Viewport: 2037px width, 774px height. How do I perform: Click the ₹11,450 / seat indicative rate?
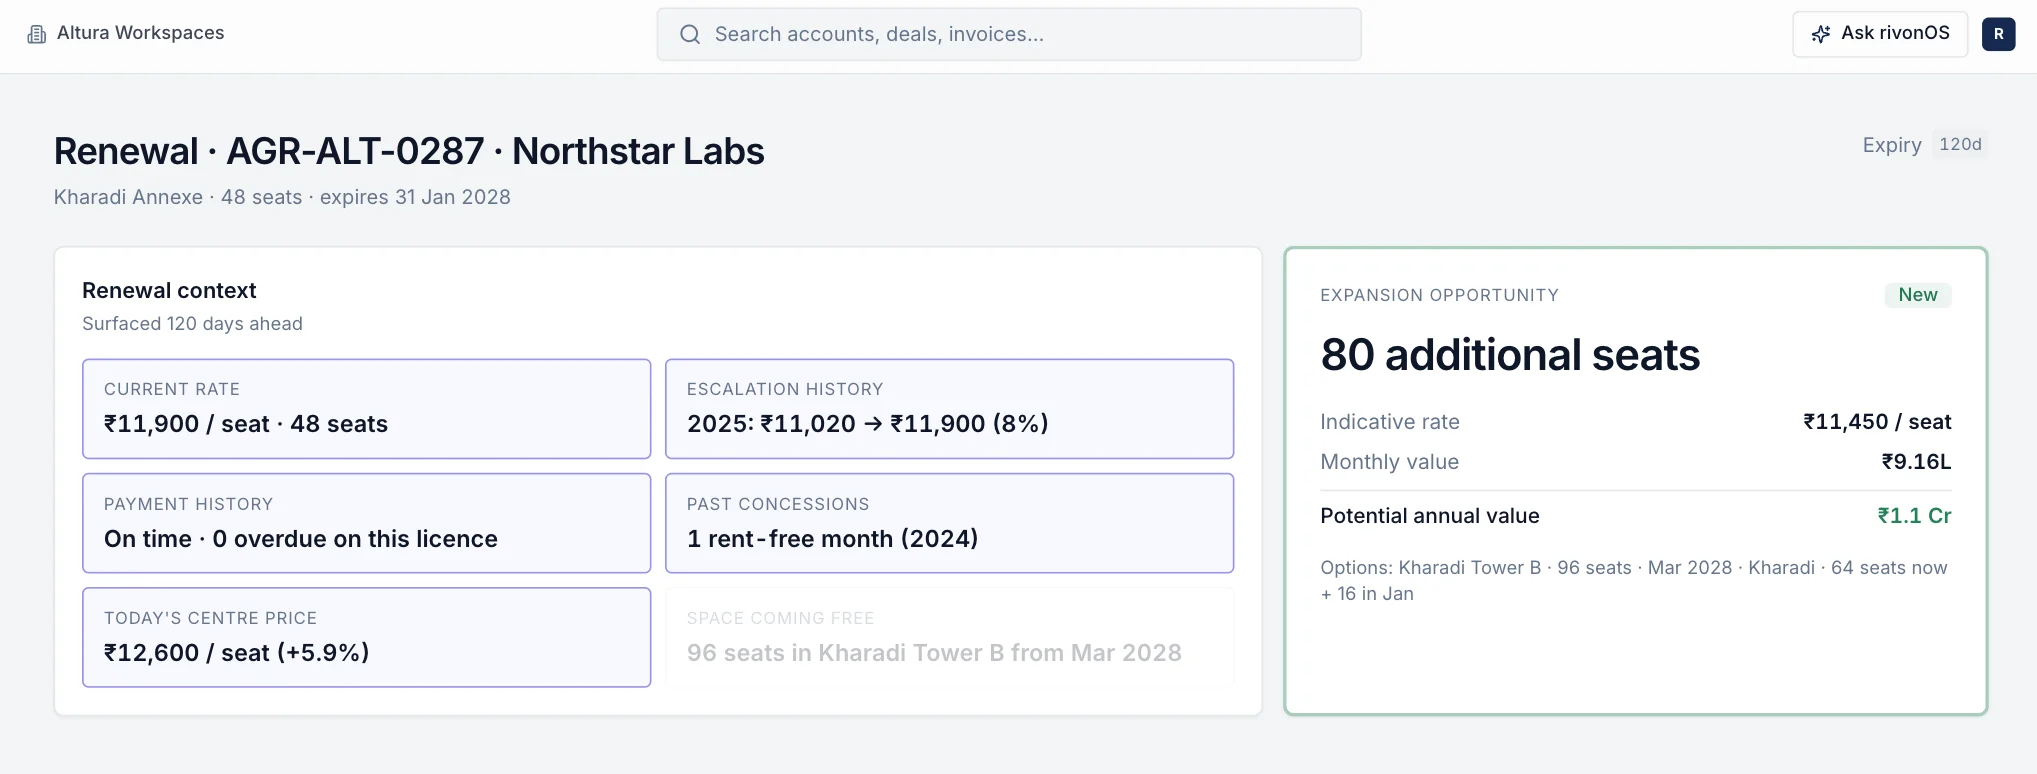(1877, 422)
